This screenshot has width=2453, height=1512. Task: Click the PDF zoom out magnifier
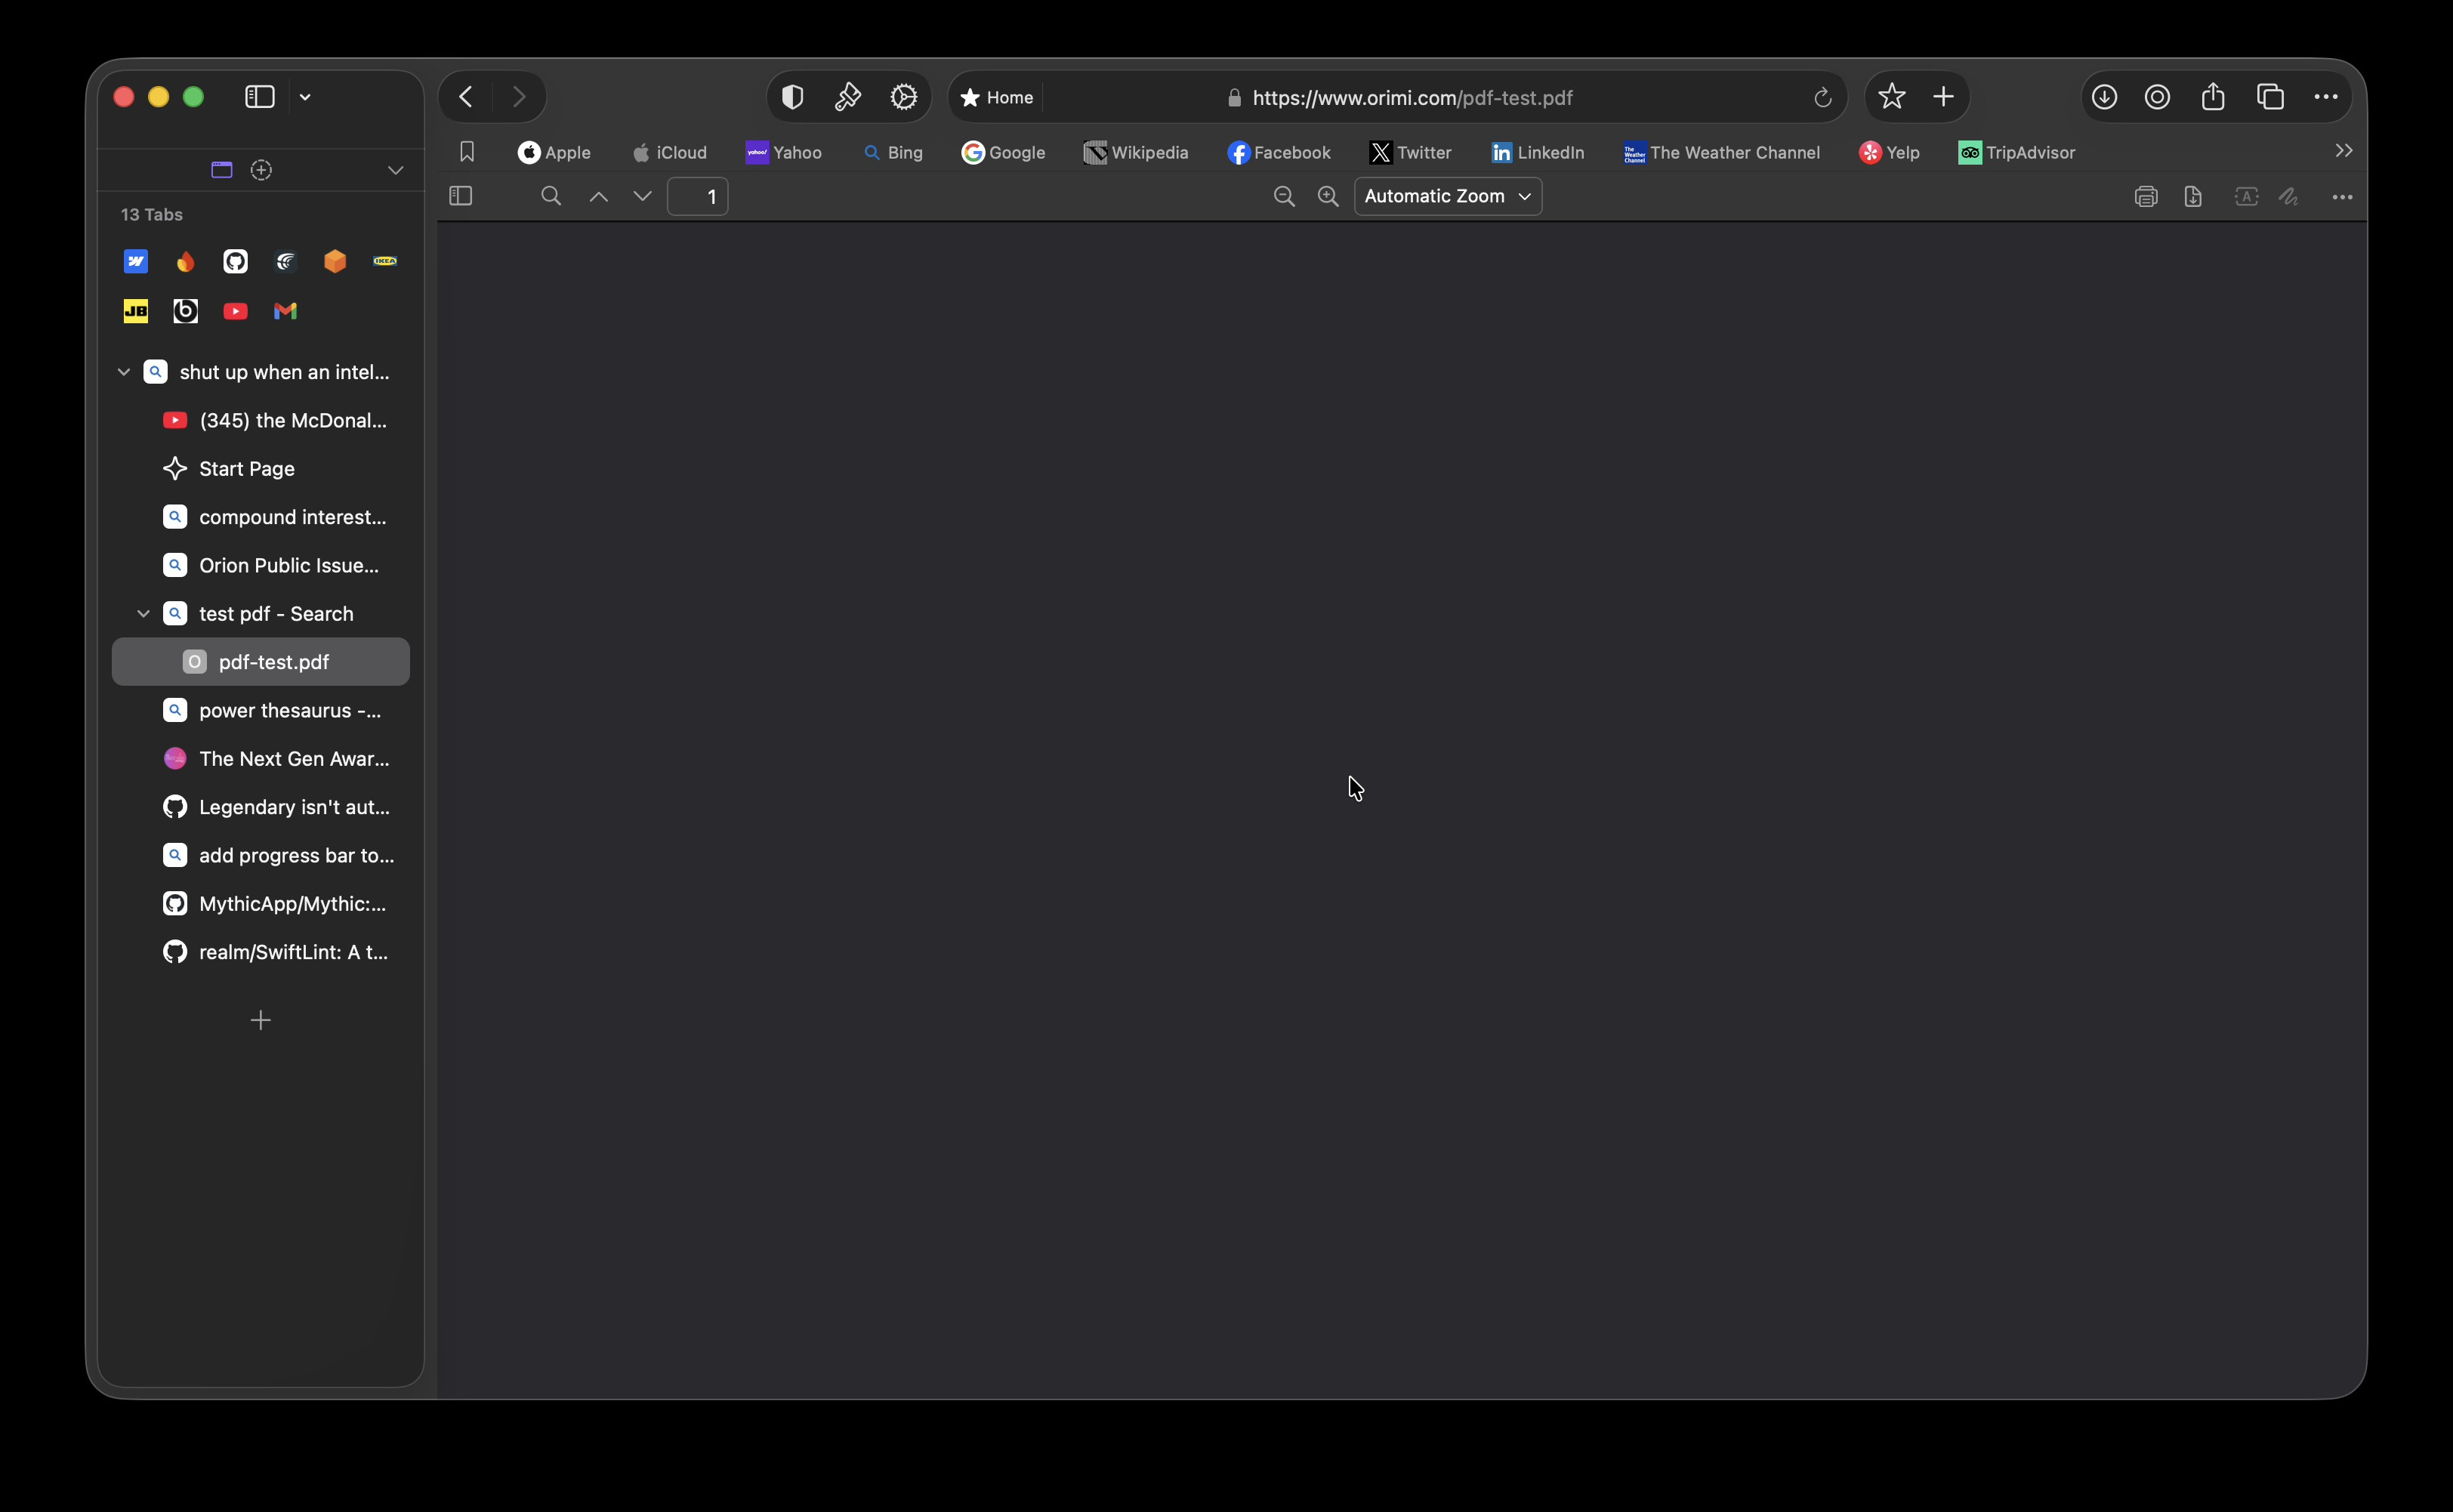[x=1284, y=197]
